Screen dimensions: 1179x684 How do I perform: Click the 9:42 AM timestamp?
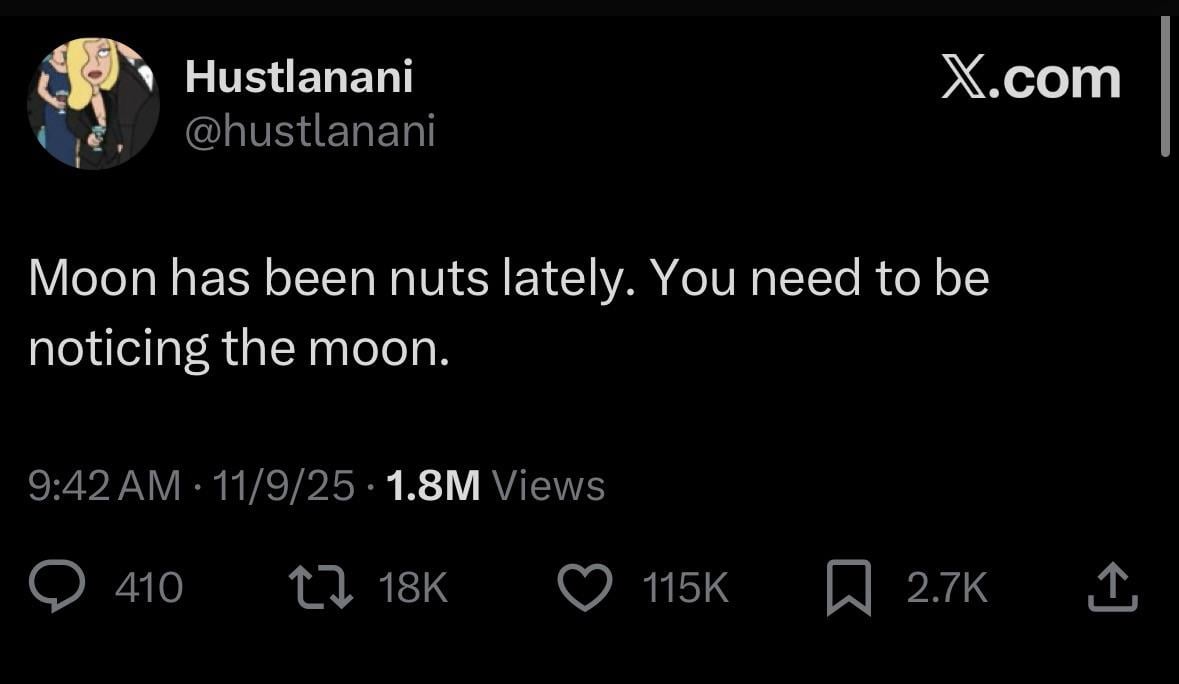pyautogui.click(x=105, y=486)
